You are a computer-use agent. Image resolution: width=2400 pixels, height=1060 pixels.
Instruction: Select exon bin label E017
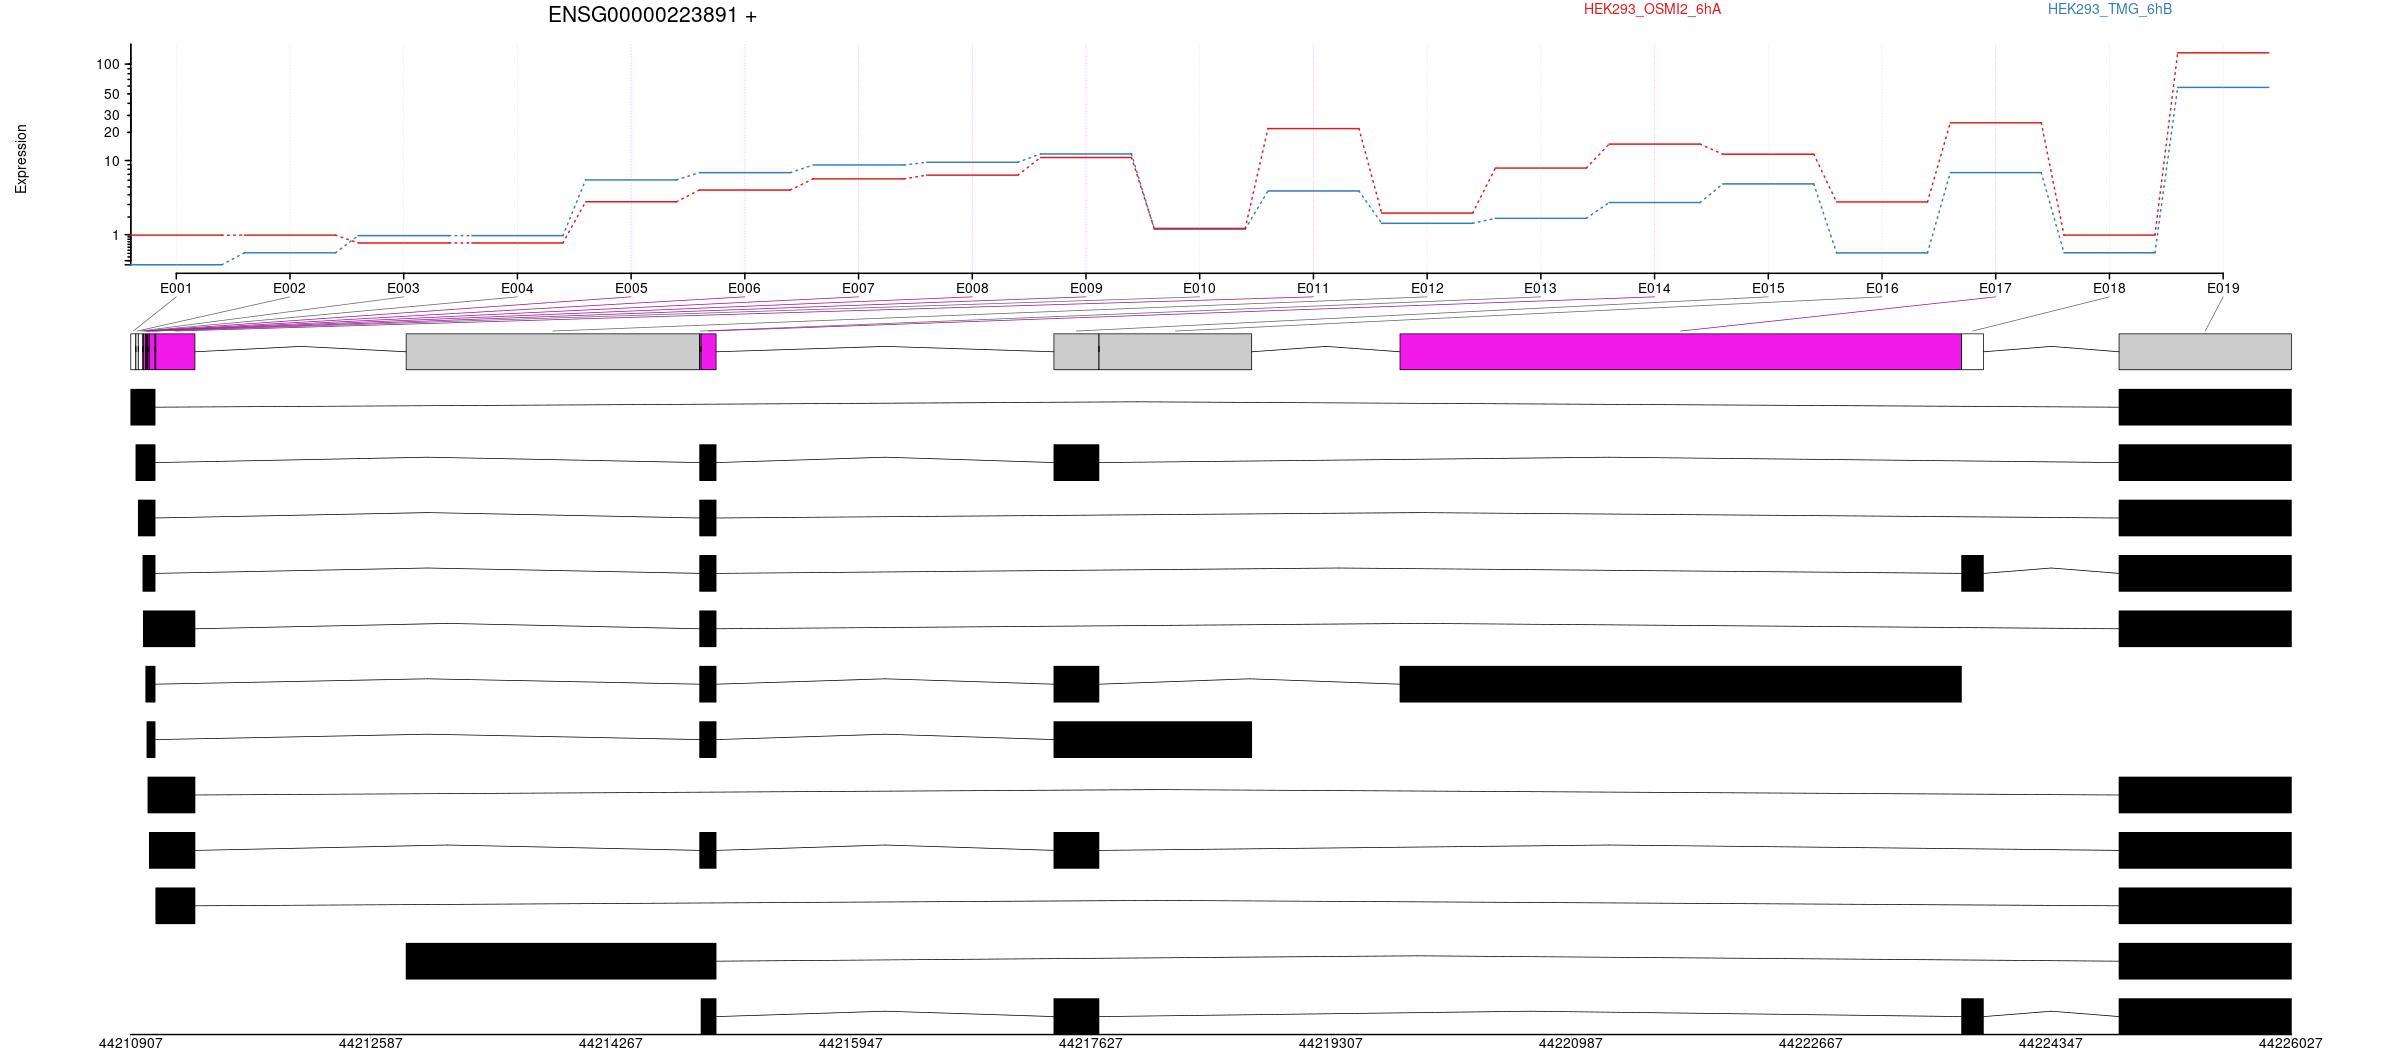point(1995,289)
